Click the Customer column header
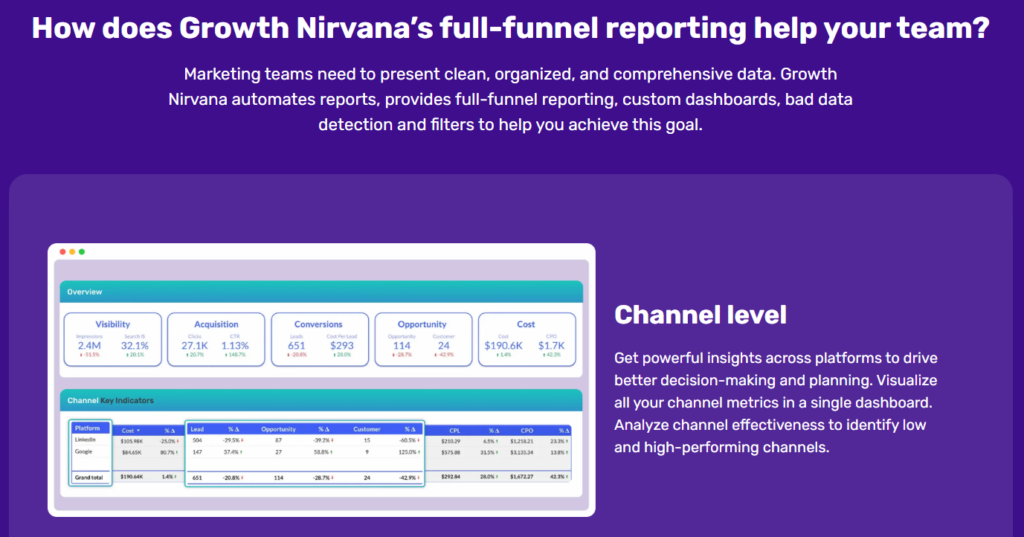The width and height of the screenshot is (1024, 537). tap(366, 429)
